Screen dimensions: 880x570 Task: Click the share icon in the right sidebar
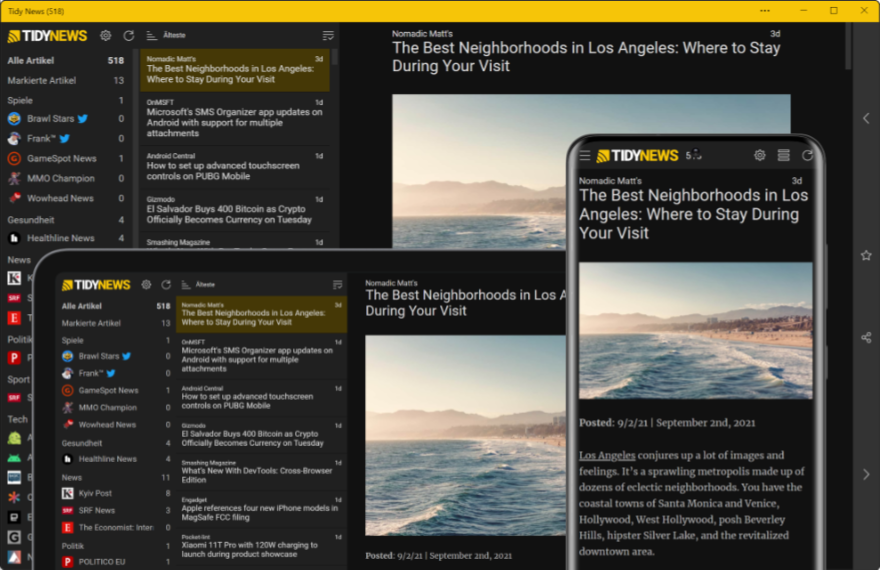point(866,337)
